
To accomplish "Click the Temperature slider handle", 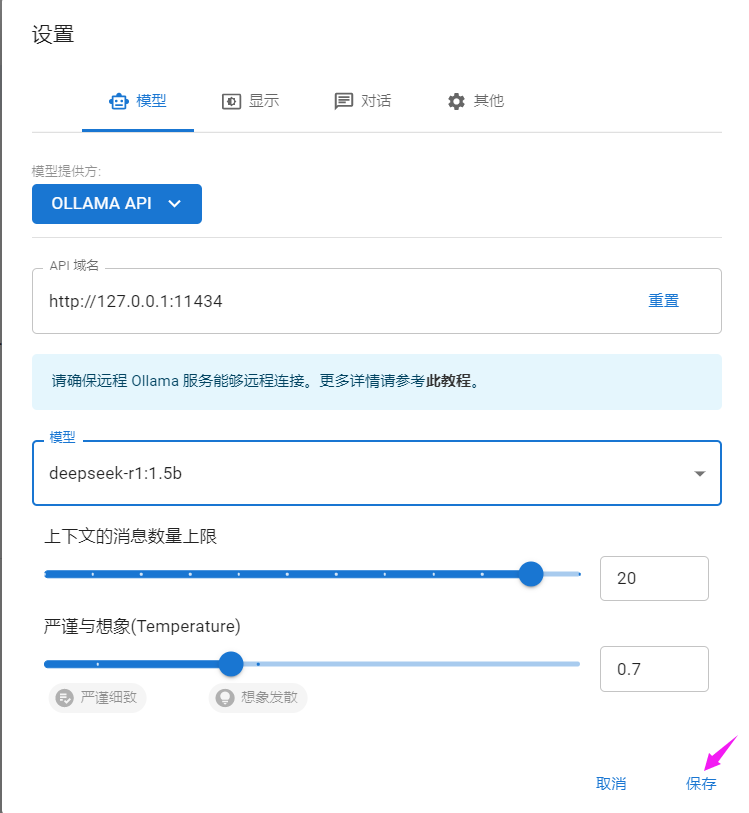I will point(231,664).
